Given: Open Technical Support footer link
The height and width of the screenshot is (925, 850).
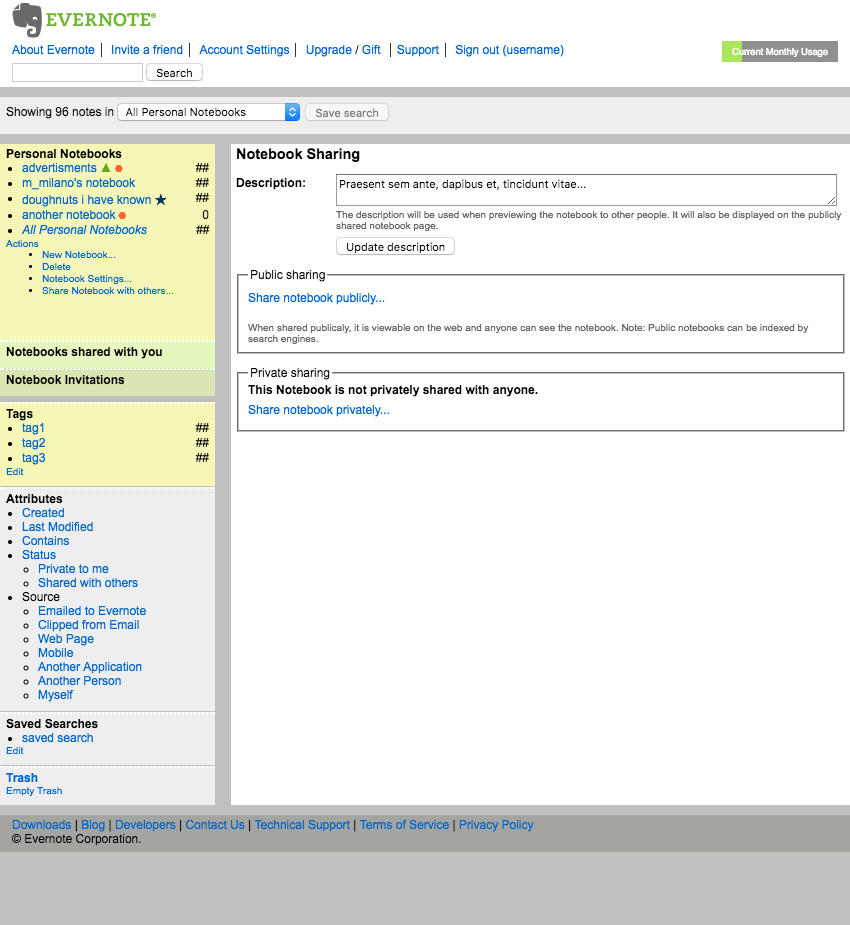Looking at the screenshot, I should point(302,825).
